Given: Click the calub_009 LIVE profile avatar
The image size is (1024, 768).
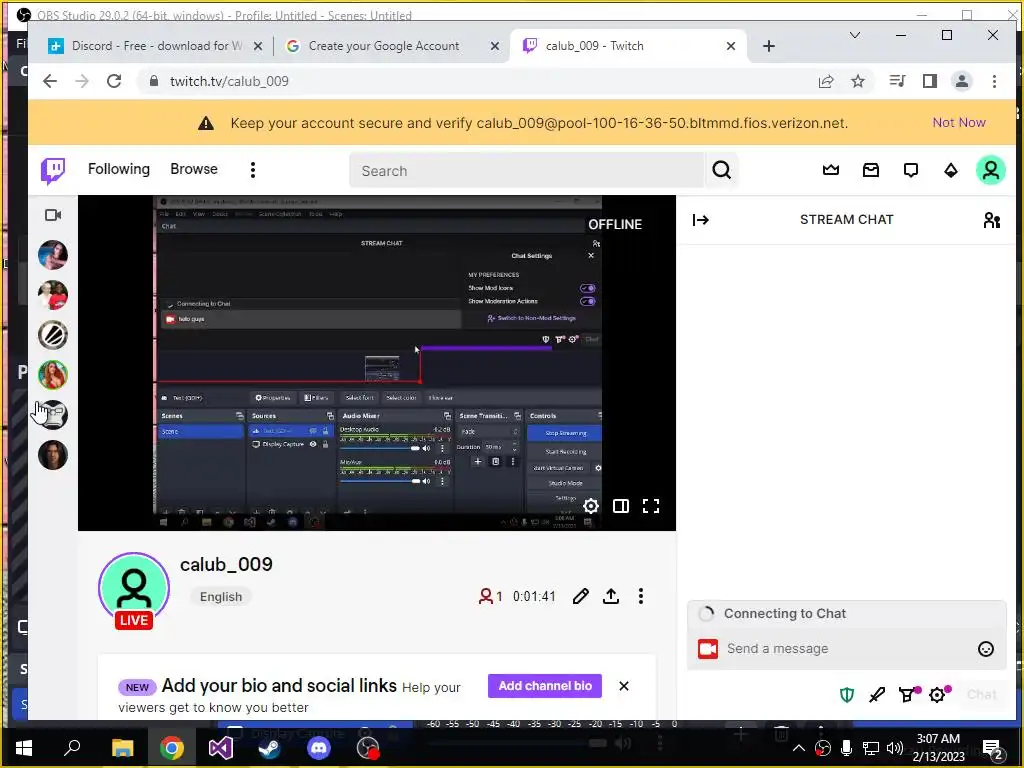Looking at the screenshot, I should tap(134, 590).
